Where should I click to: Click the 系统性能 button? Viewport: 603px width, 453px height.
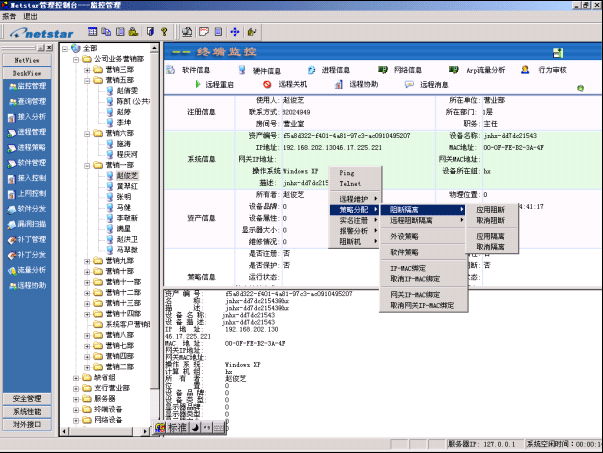(x=27, y=412)
